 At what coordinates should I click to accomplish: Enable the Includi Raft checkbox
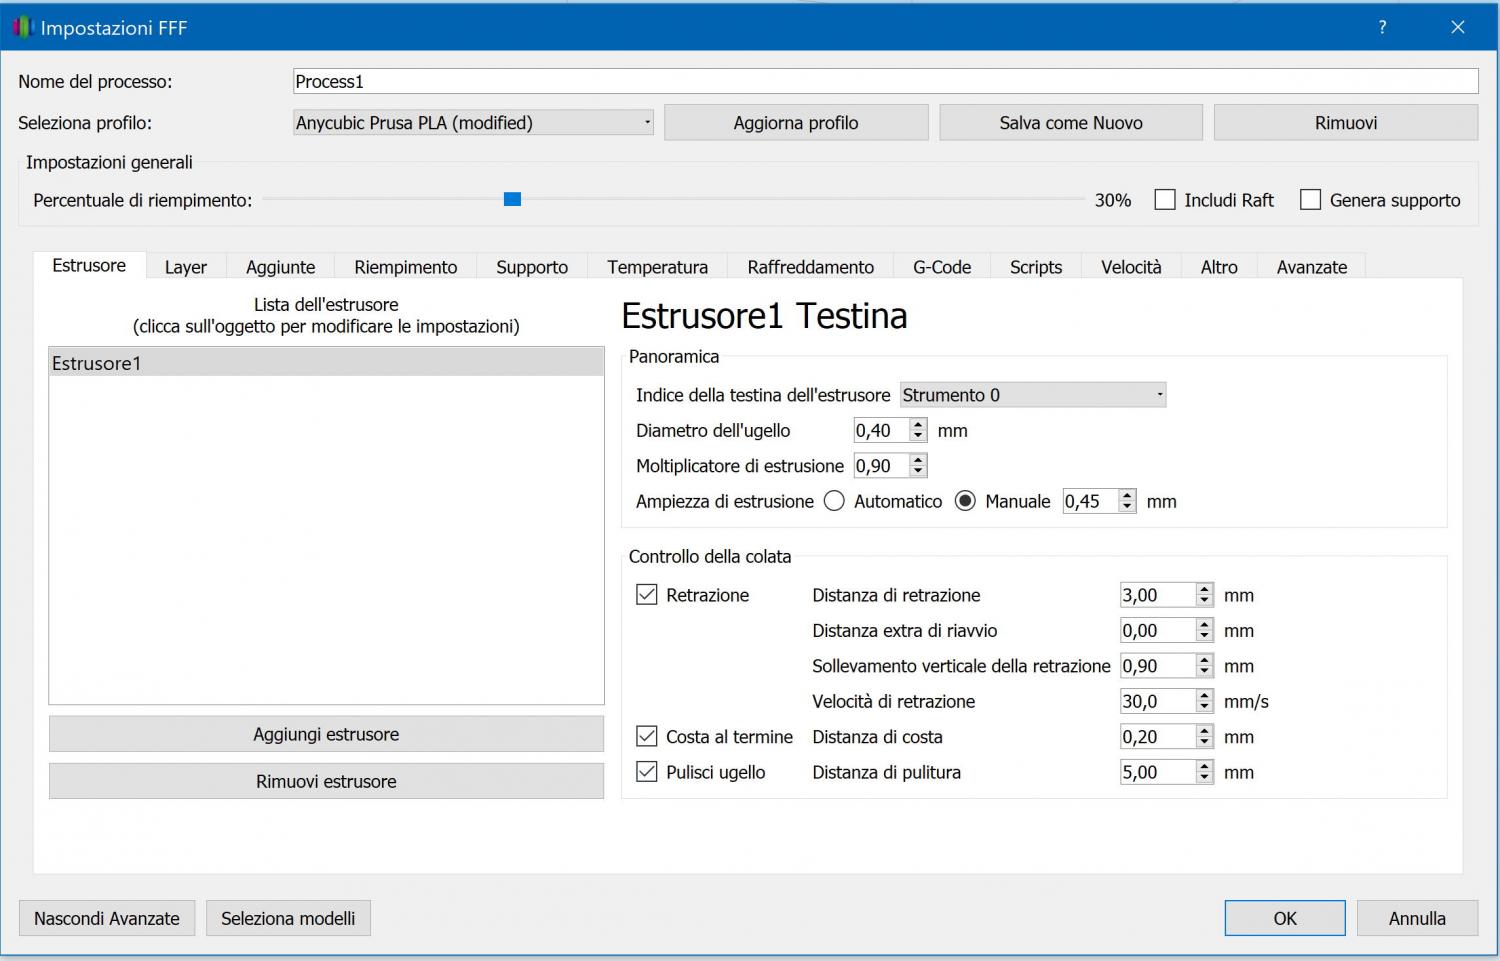(x=1165, y=200)
